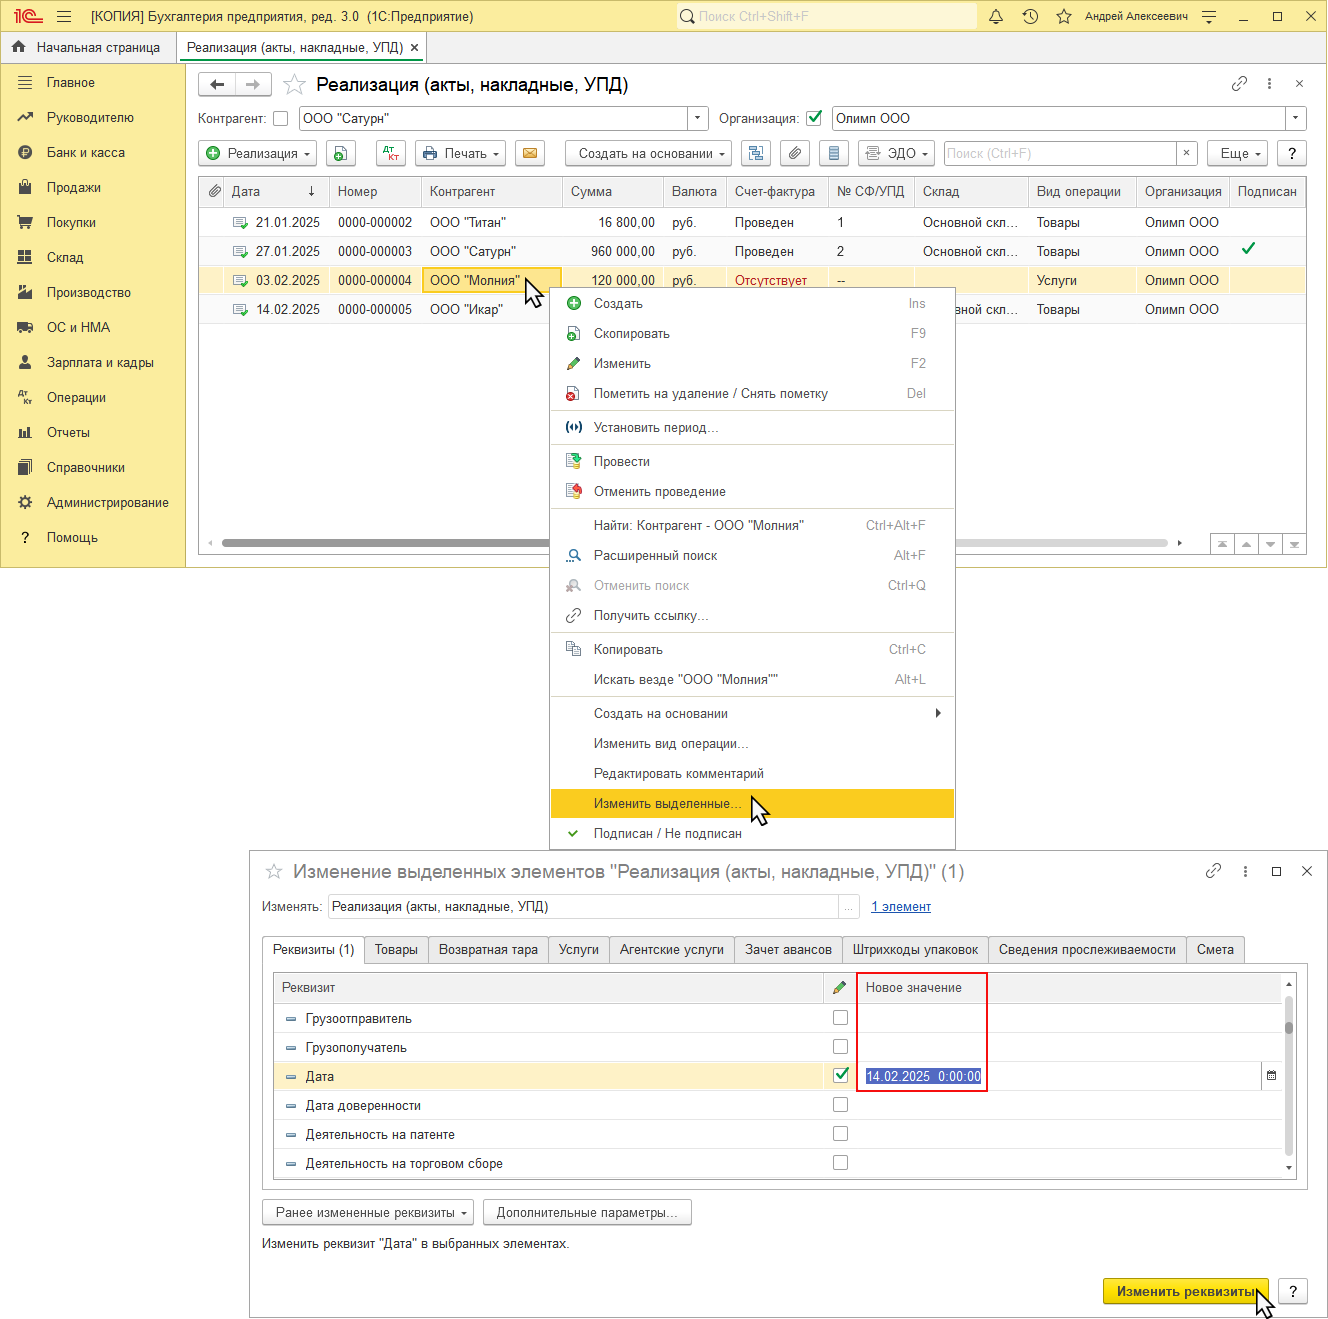Viewport: 1328px width, 1319px height.
Task: Open the three-dot menu of the Реализация list
Action: (1269, 84)
